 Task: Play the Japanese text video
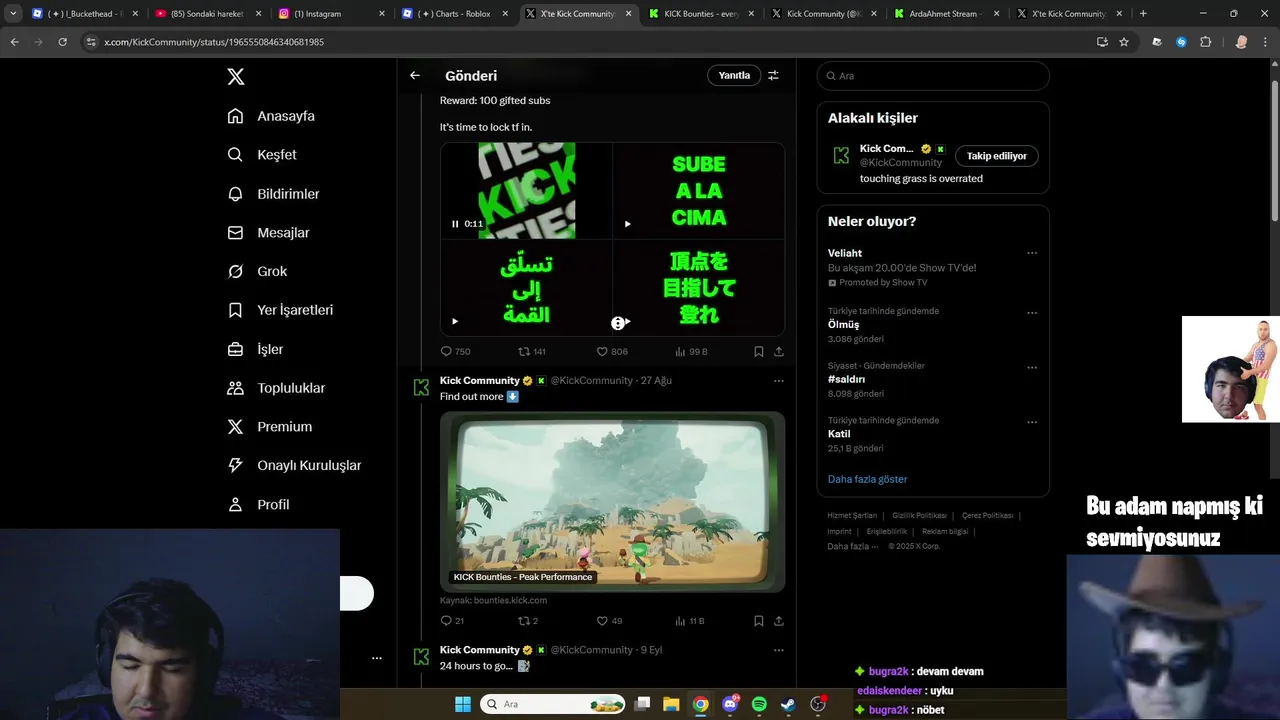pyautogui.click(x=627, y=321)
